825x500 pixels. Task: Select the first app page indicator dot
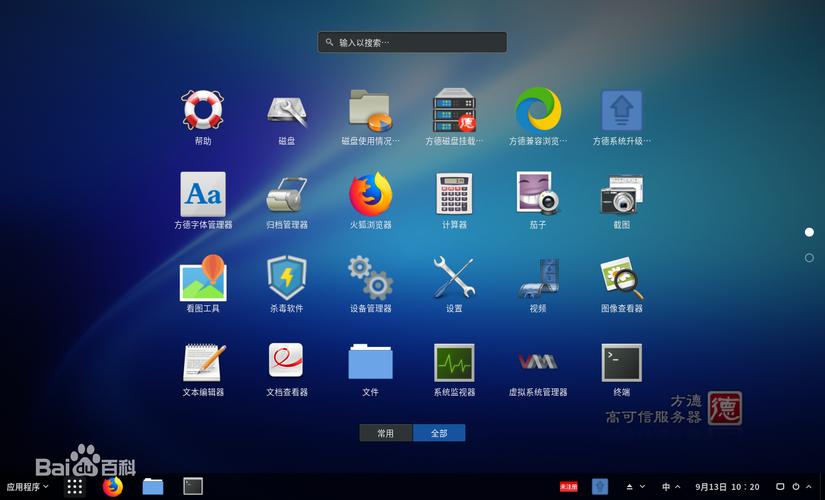click(x=809, y=232)
